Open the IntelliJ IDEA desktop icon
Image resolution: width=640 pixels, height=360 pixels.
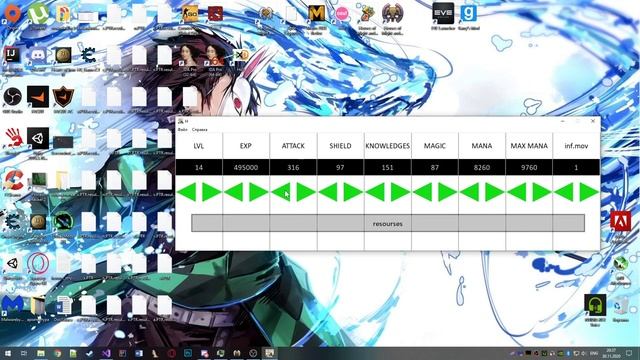(12, 59)
